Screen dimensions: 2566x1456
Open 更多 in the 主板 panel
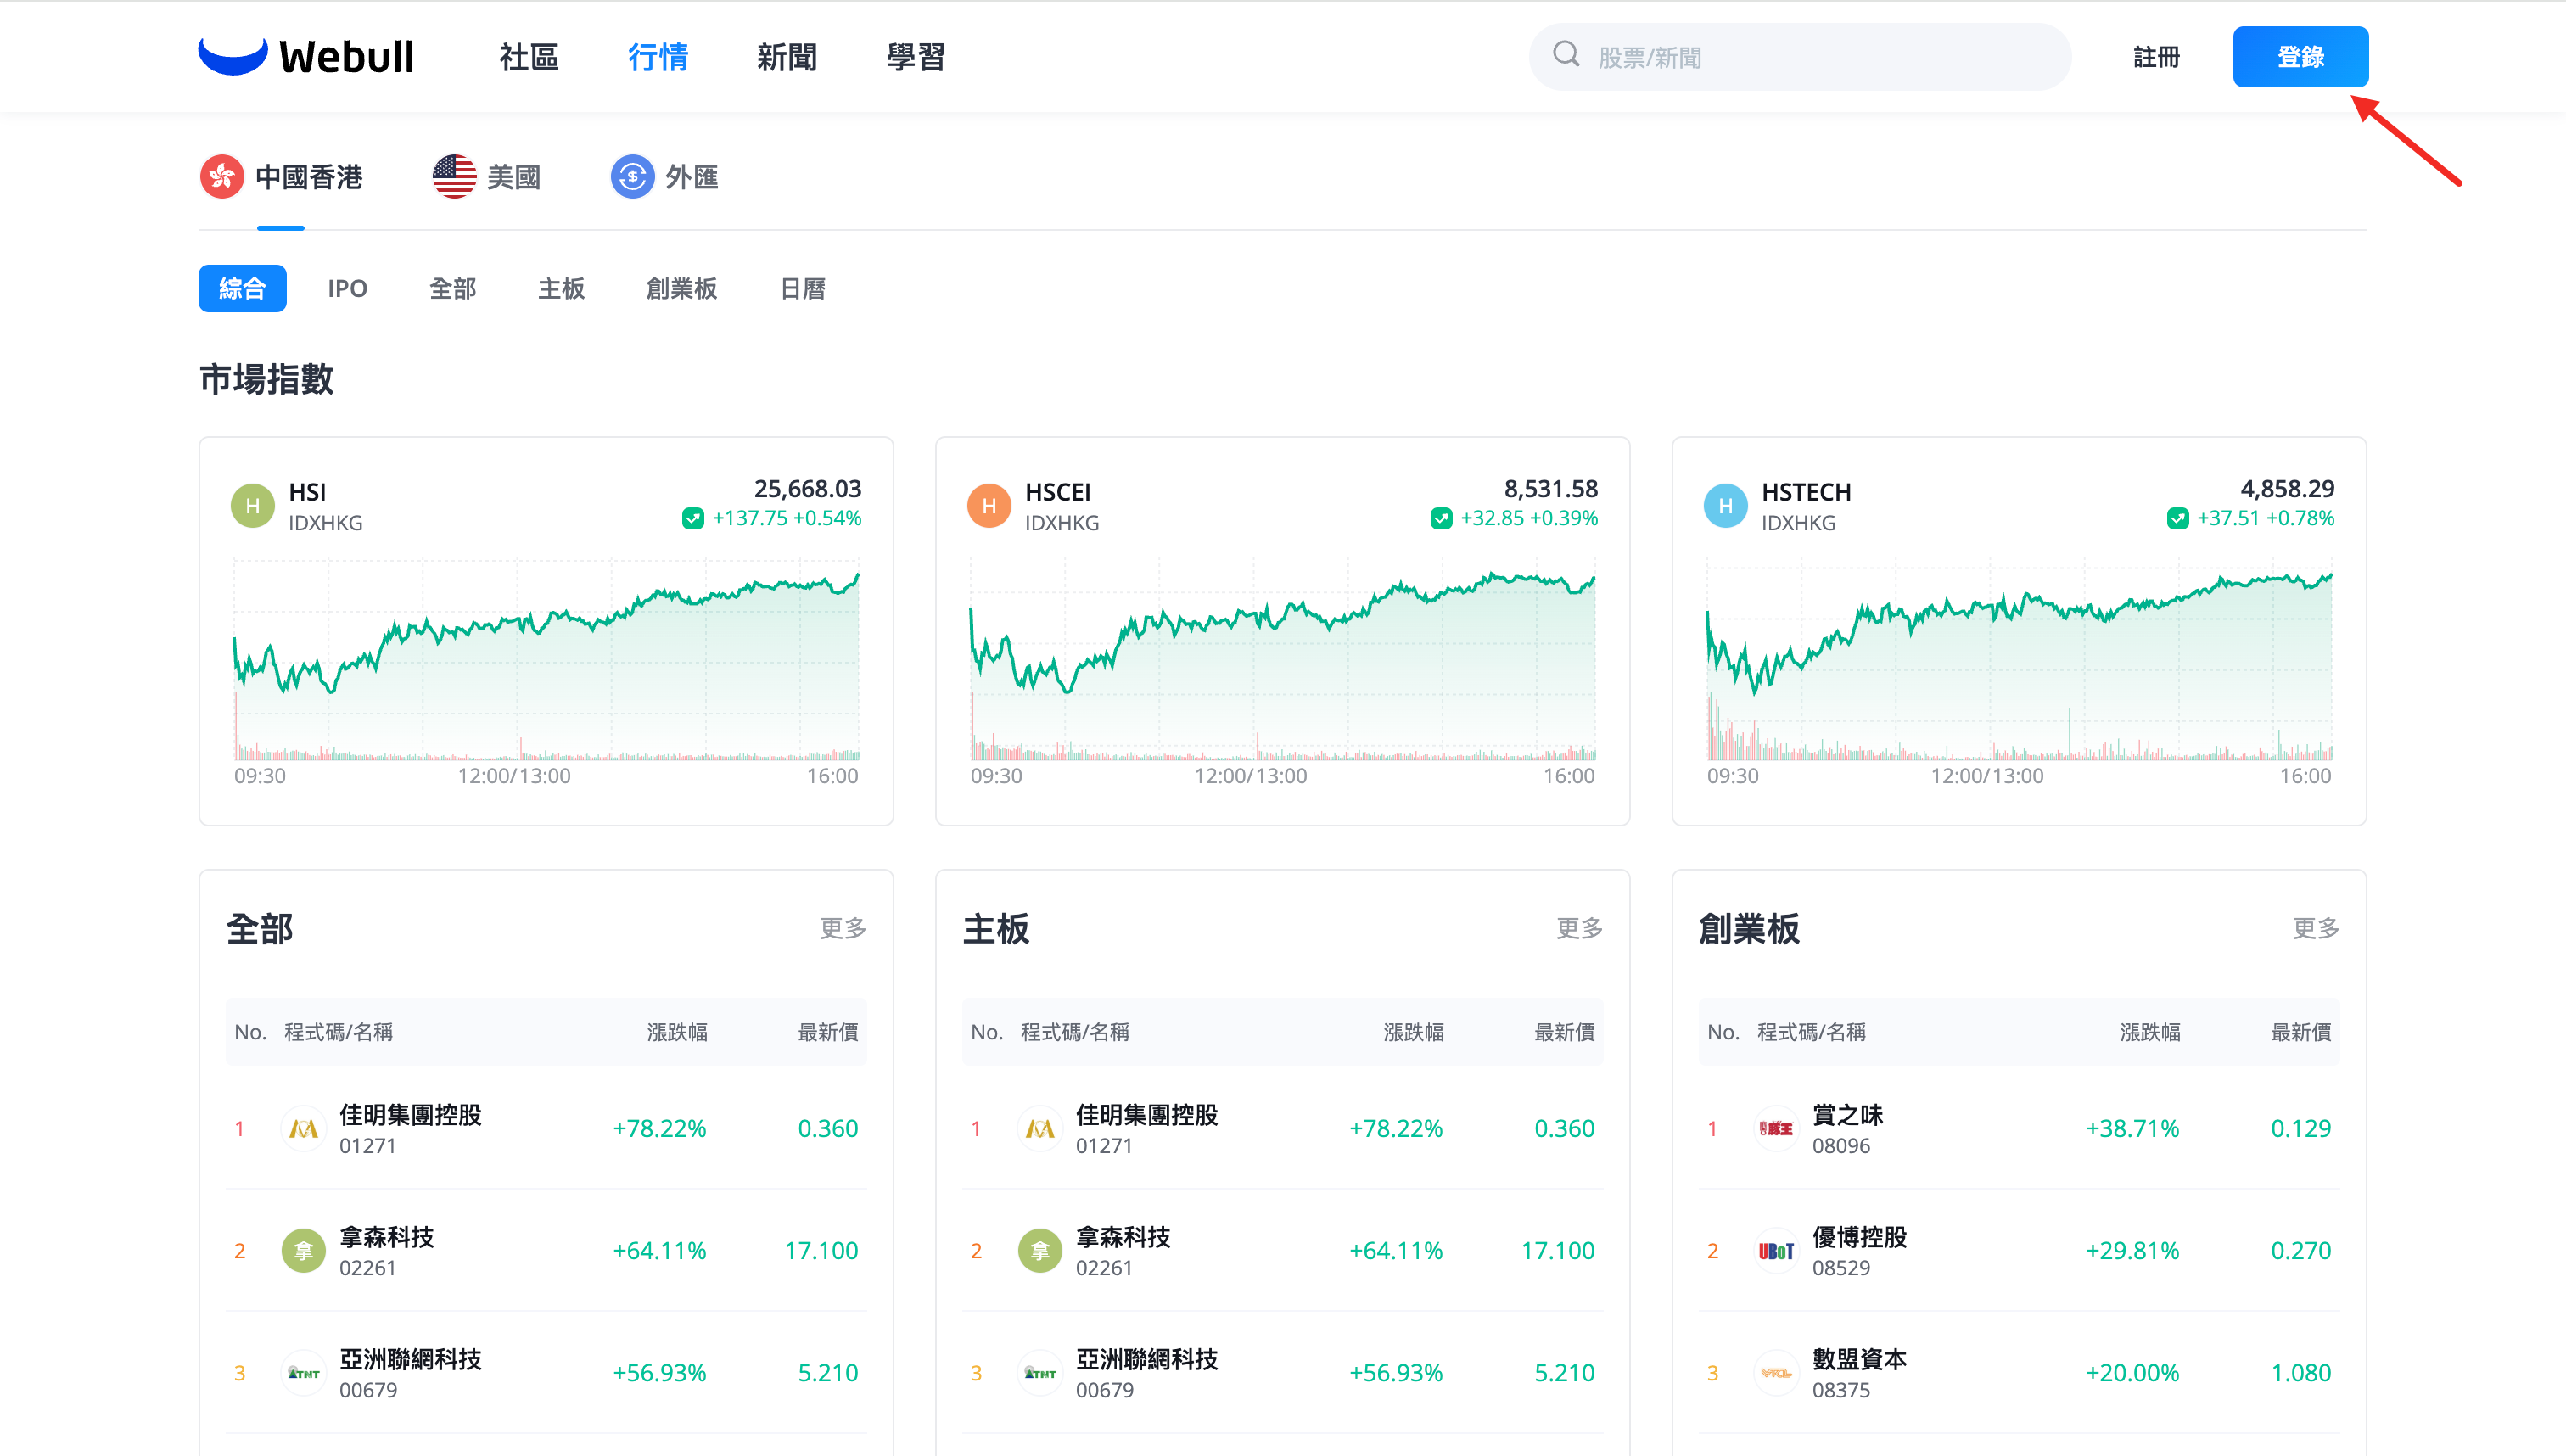pos(1580,929)
